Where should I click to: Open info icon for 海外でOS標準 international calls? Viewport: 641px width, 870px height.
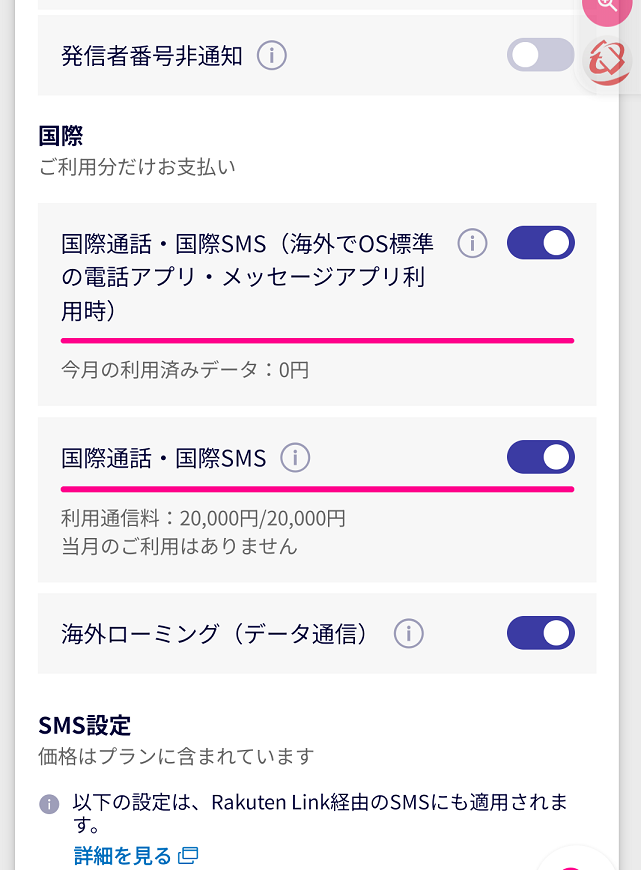pos(472,243)
